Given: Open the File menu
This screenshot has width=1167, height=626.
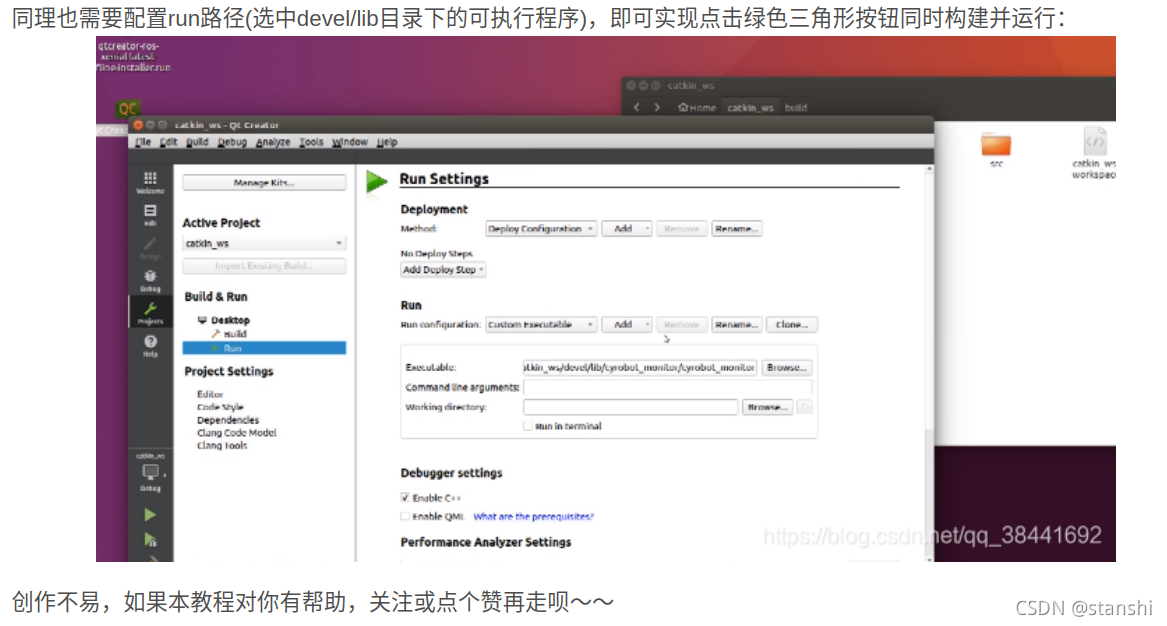Looking at the screenshot, I should [x=143, y=142].
